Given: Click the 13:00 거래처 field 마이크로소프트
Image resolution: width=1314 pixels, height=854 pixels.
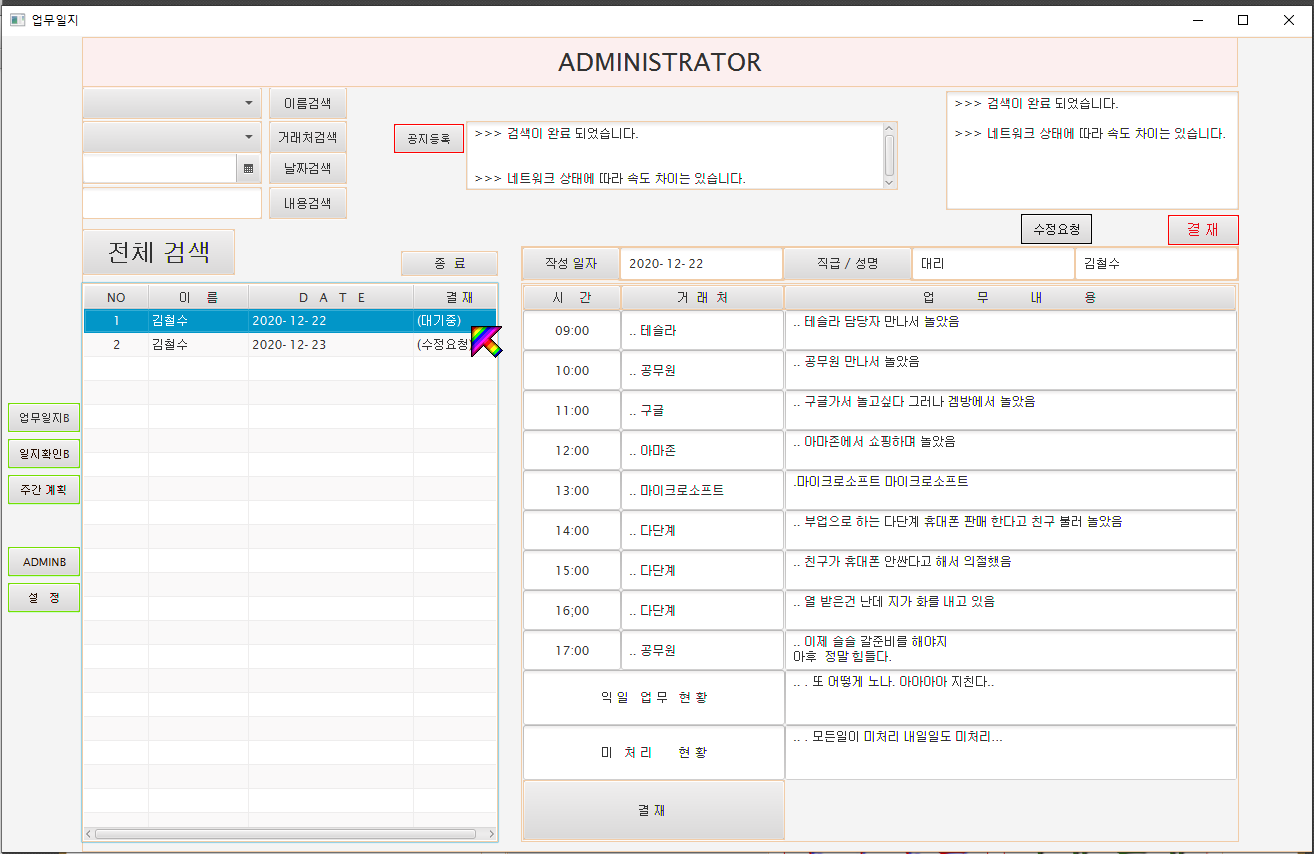Looking at the screenshot, I should click(702, 490).
